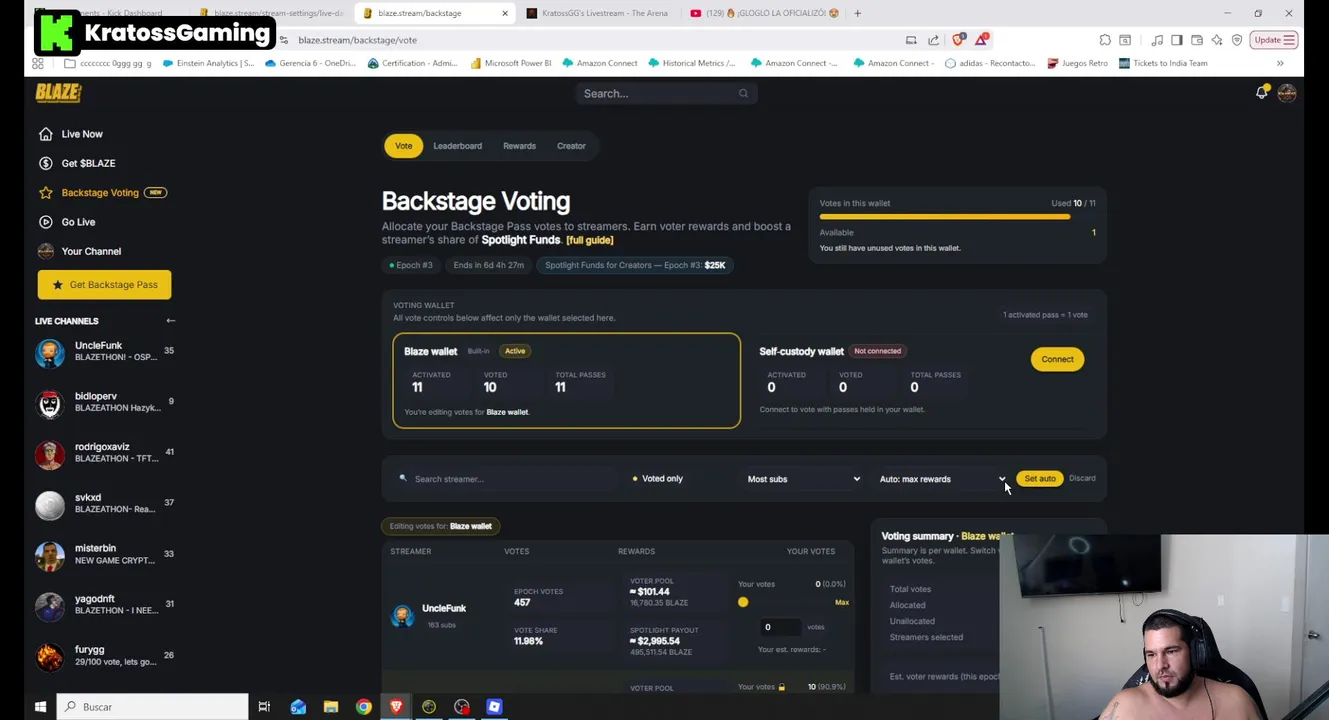The width and height of the screenshot is (1329, 720).
Task: Click the share icon in the address bar
Action: 933,40
